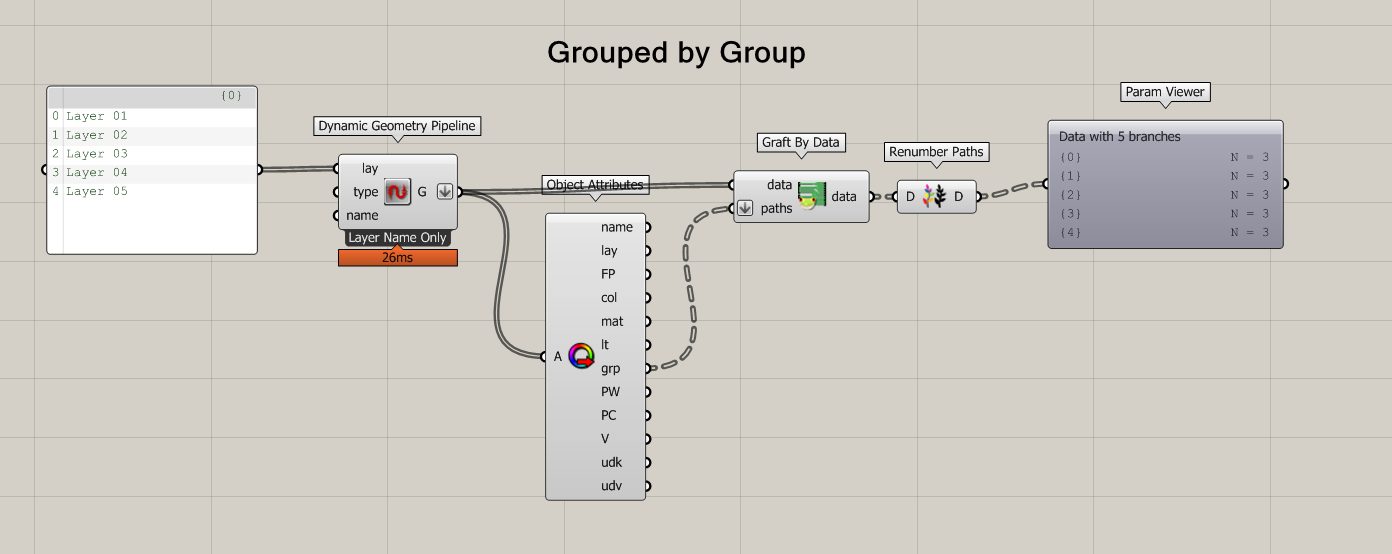Select Layer 01 row in panel
1392x554 pixels.
[153, 116]
